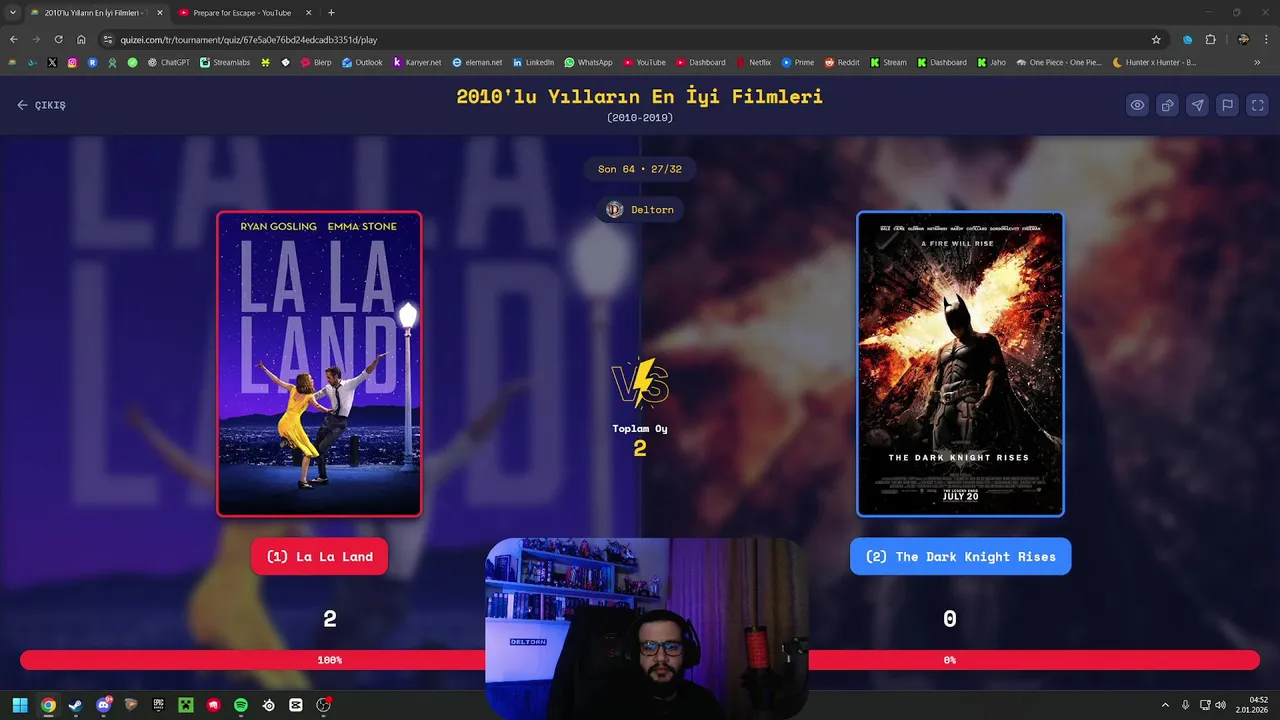Open the Kick Stream bookmark
This screenshot has height=720, width=1280.
(888, 62)
